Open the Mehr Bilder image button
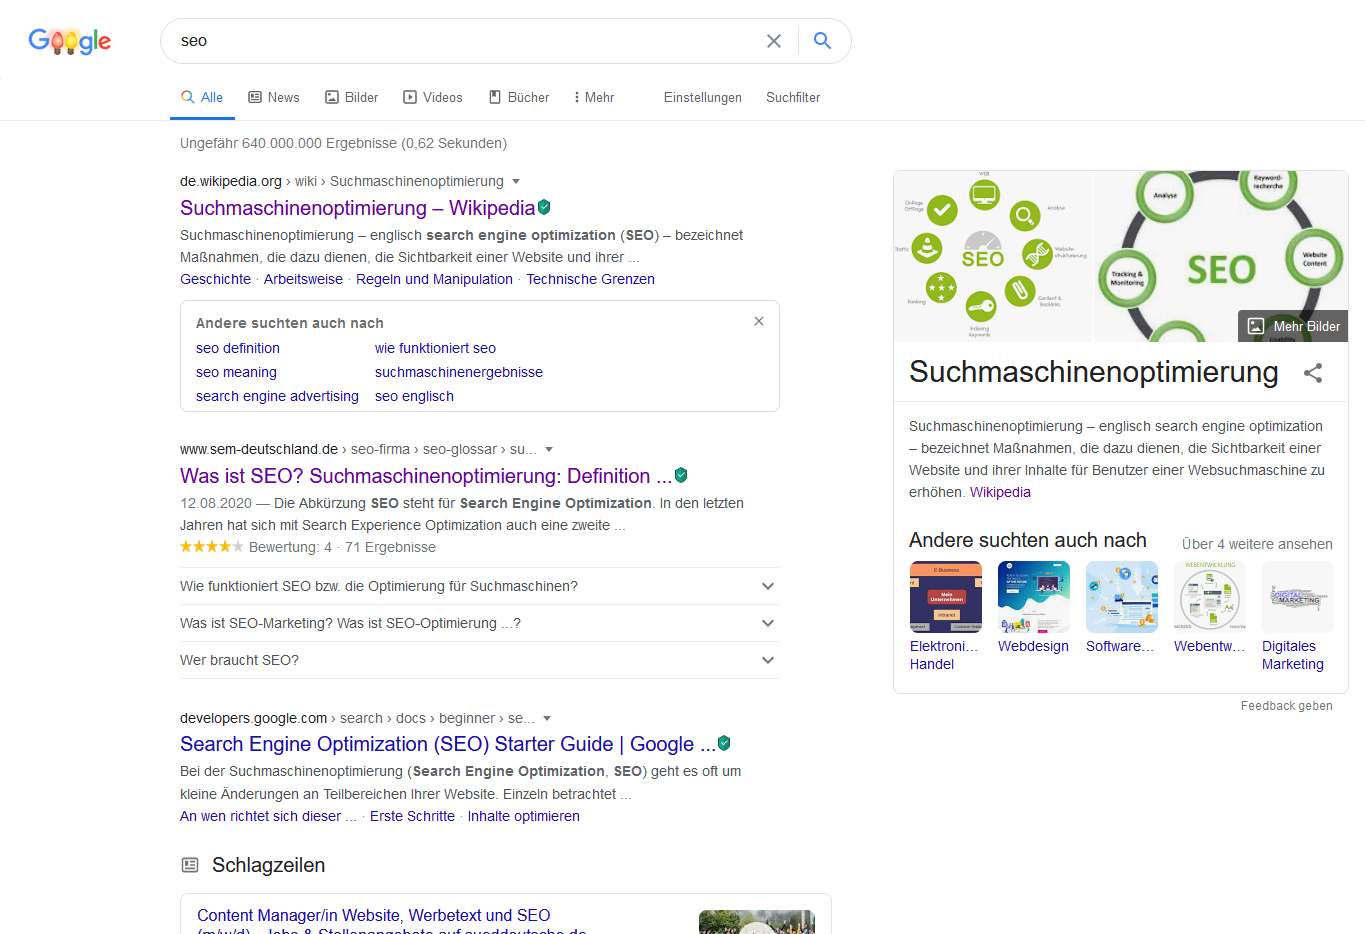 1293,326
